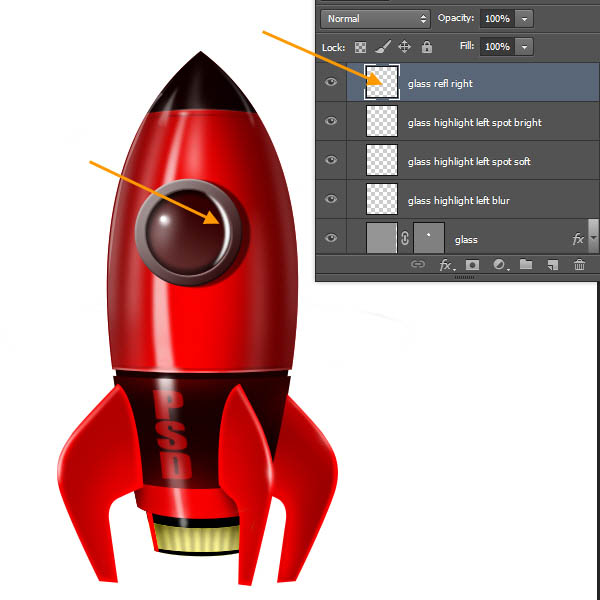Click the lock position icon
Viewport: 600px width, 600px height.
tap(405, 47)
